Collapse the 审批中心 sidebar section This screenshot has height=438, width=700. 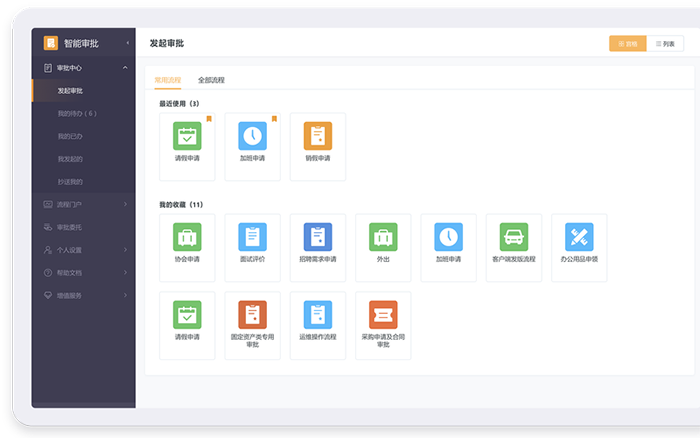[125, 68]
